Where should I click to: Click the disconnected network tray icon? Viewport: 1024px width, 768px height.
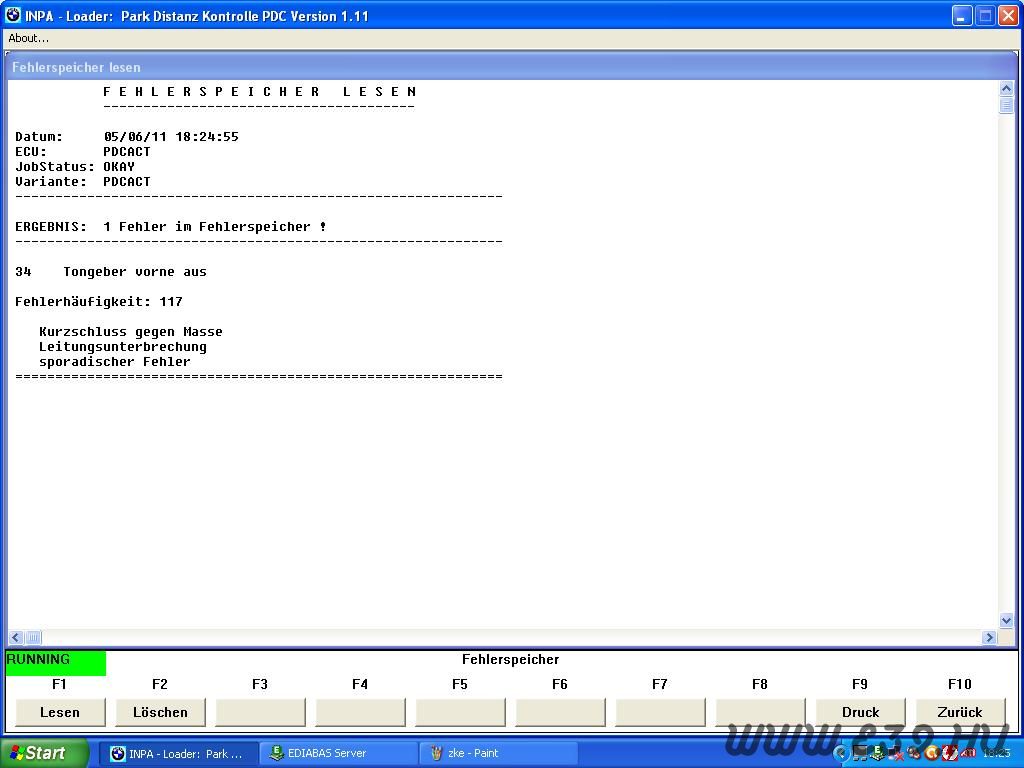point(896,753)
